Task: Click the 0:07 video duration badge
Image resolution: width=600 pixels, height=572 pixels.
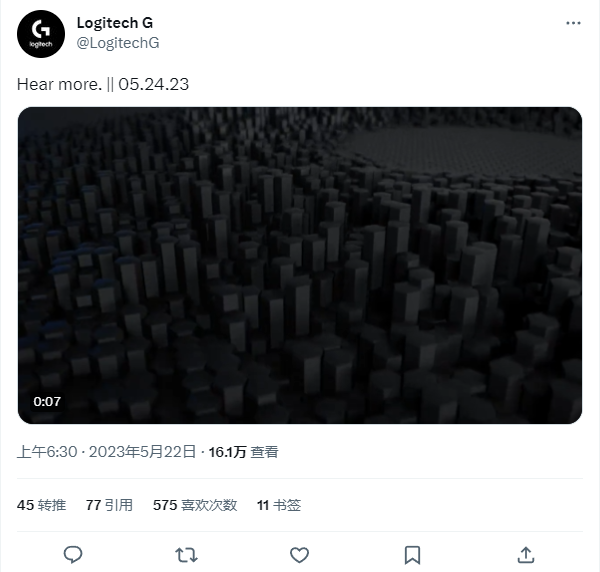Action: 47,401
